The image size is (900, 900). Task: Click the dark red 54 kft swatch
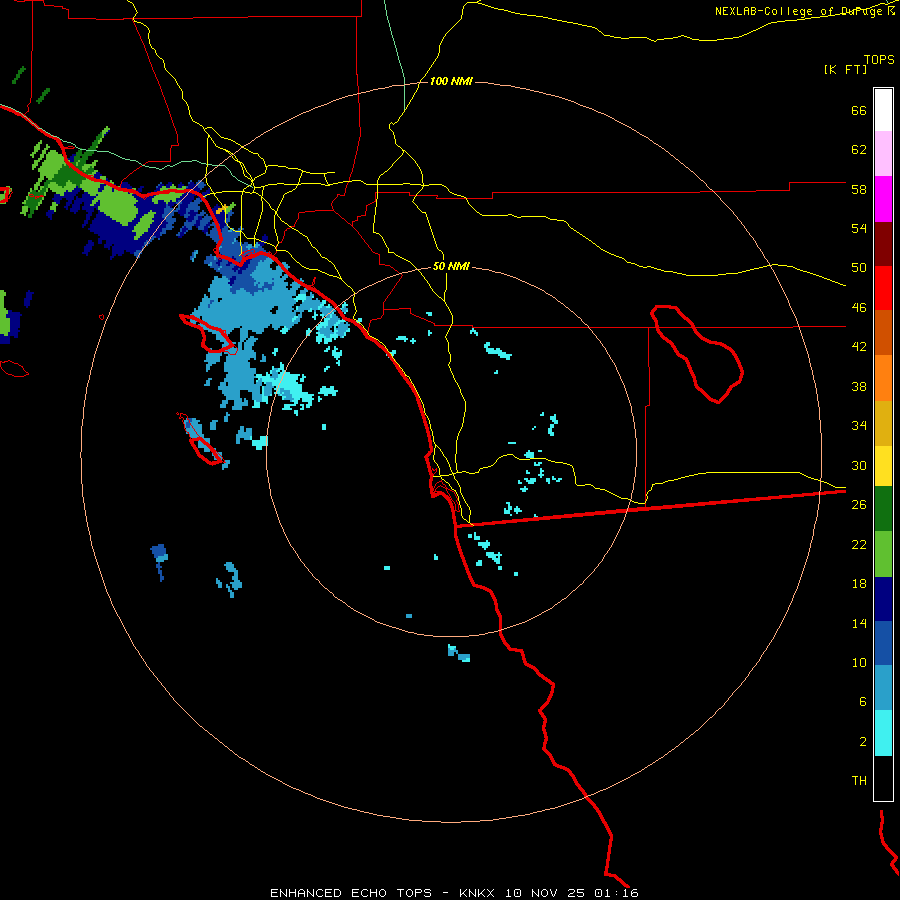point(883,244)
